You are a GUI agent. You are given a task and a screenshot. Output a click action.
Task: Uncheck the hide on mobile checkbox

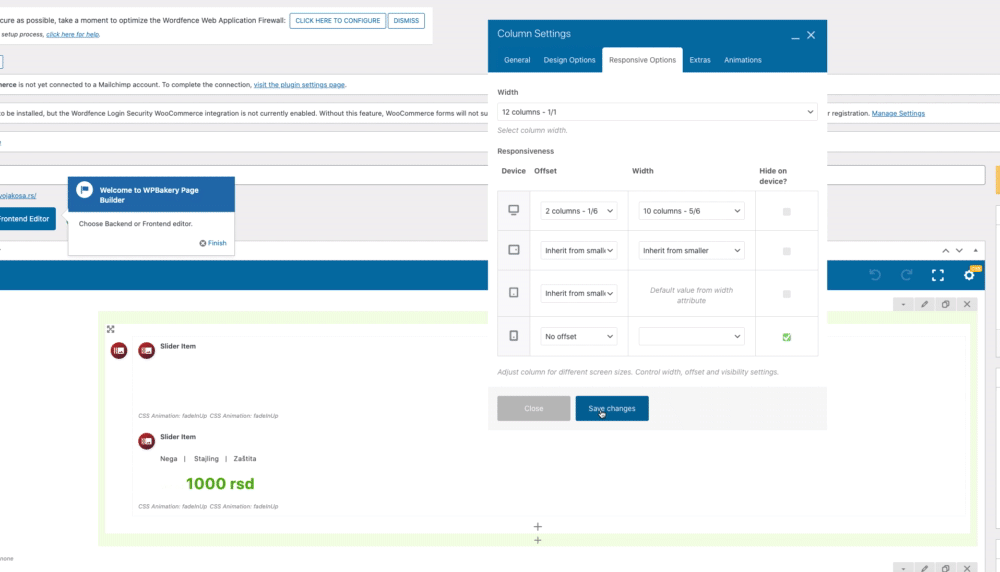786,337
